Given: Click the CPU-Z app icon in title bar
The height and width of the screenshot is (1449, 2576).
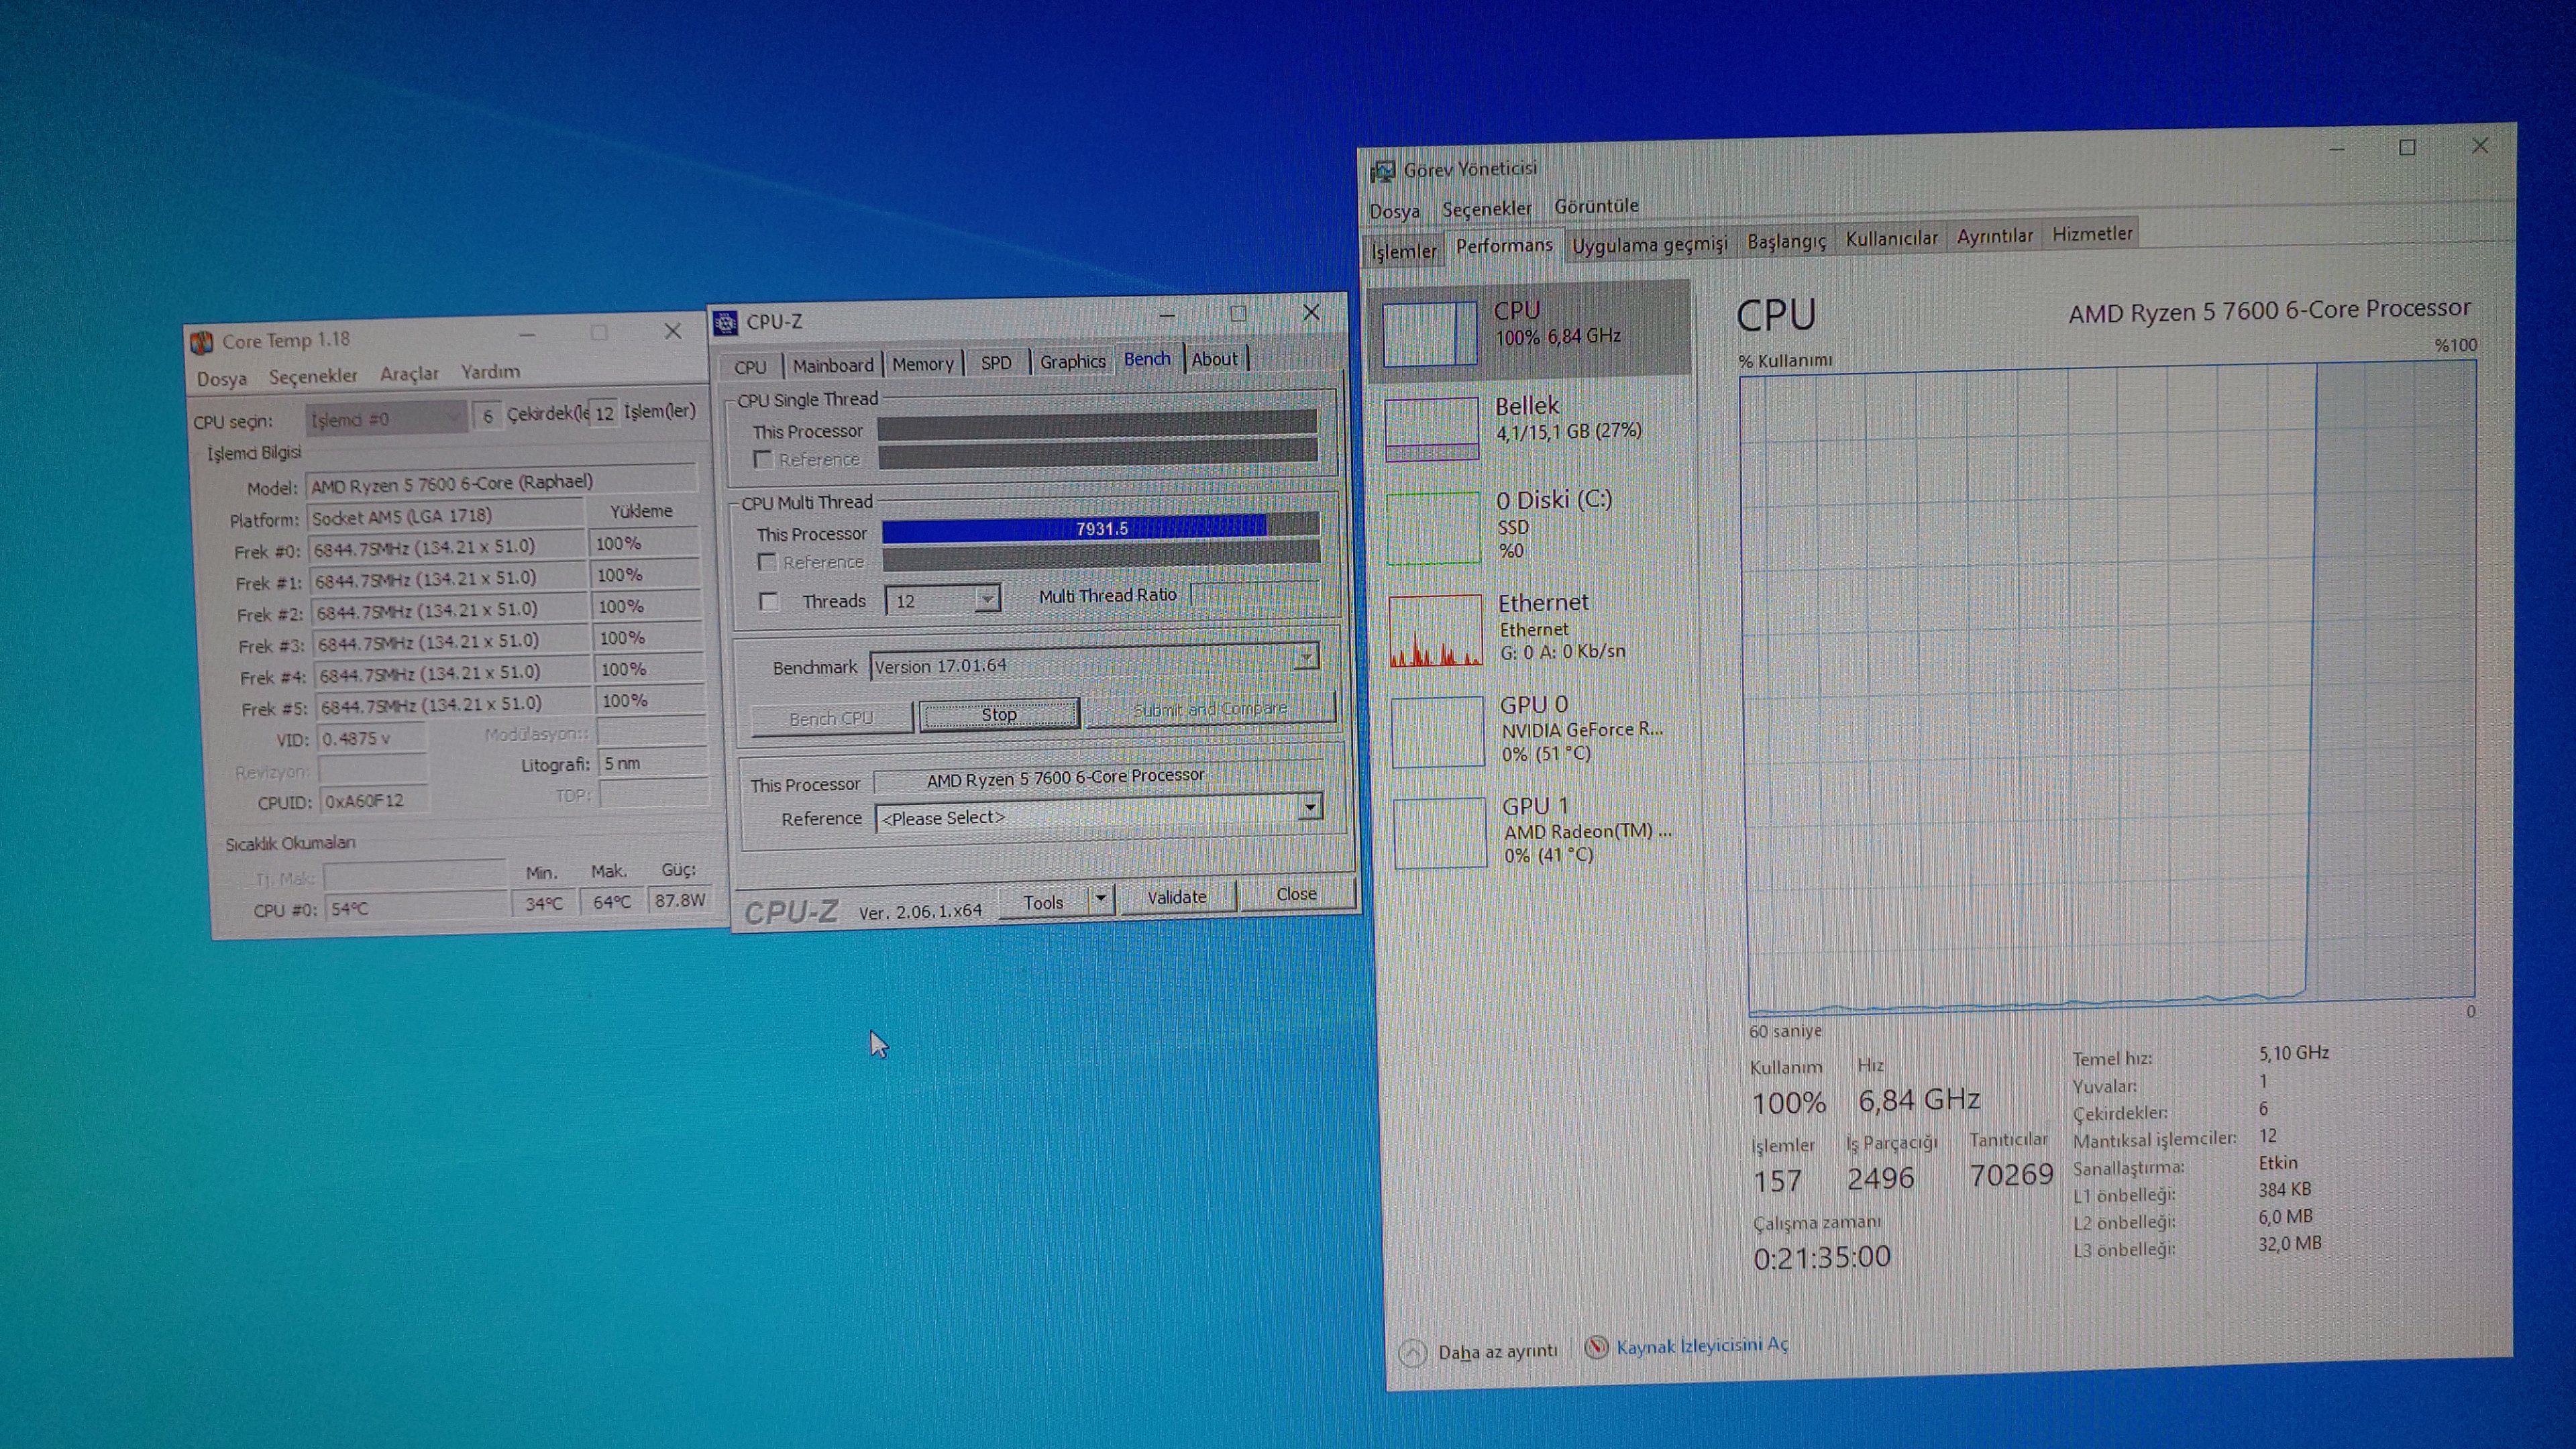Looking at the screenshot, I should pyautogui.click(x=725, y=322).
